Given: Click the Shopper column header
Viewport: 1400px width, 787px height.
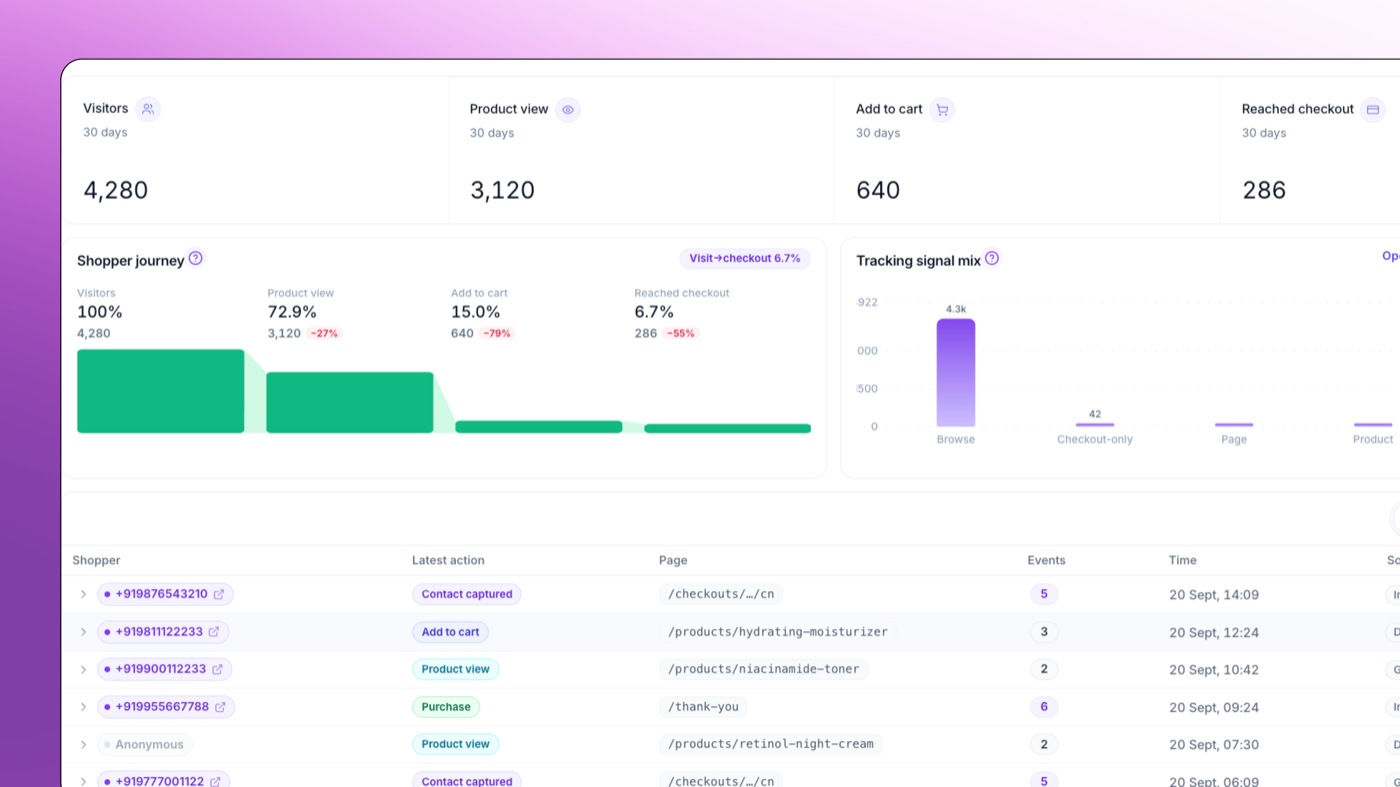Looking at the screenshot, I should click(96, 560).
